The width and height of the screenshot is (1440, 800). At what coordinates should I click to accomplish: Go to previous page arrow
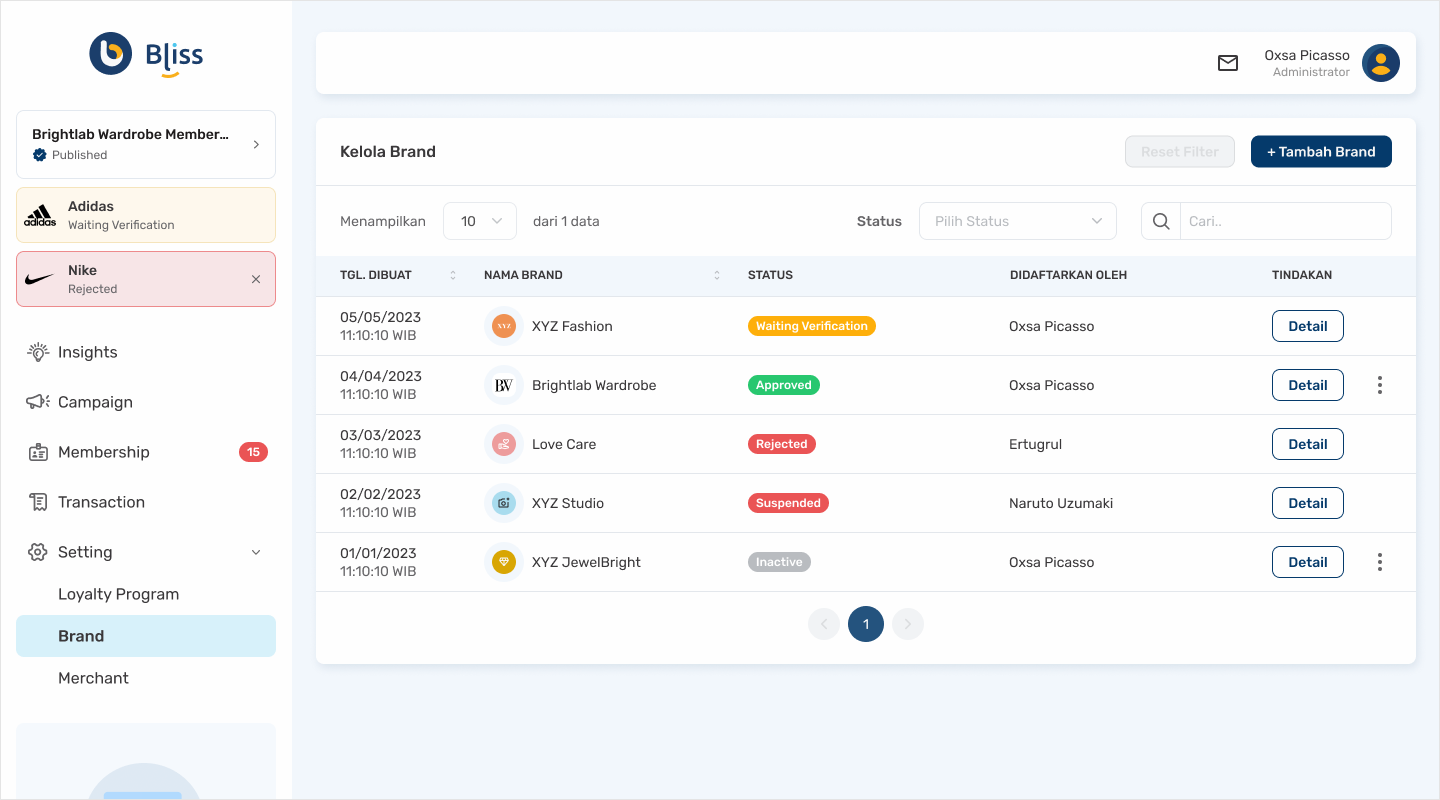point(824,624)
